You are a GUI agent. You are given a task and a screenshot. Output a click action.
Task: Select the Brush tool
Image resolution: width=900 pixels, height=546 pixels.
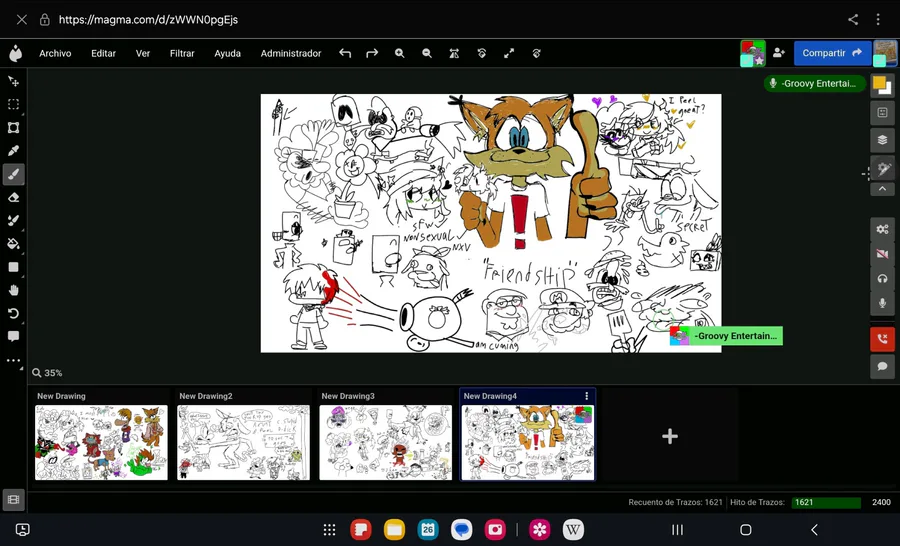click(13, 174)
